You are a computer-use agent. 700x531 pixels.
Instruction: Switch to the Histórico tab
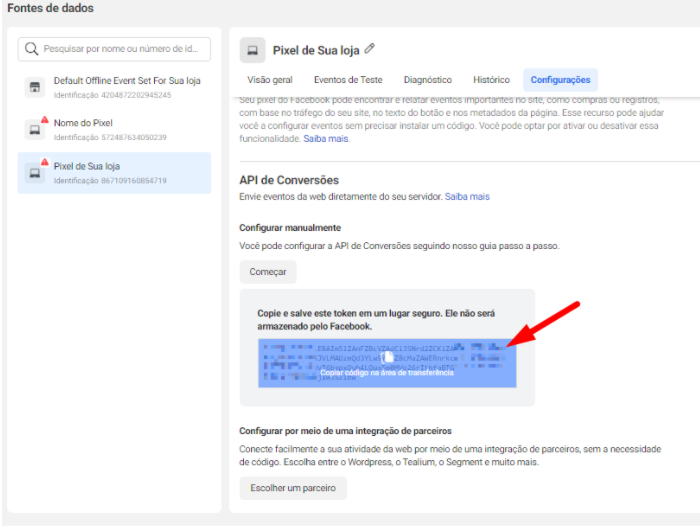(x=491, y=80)
